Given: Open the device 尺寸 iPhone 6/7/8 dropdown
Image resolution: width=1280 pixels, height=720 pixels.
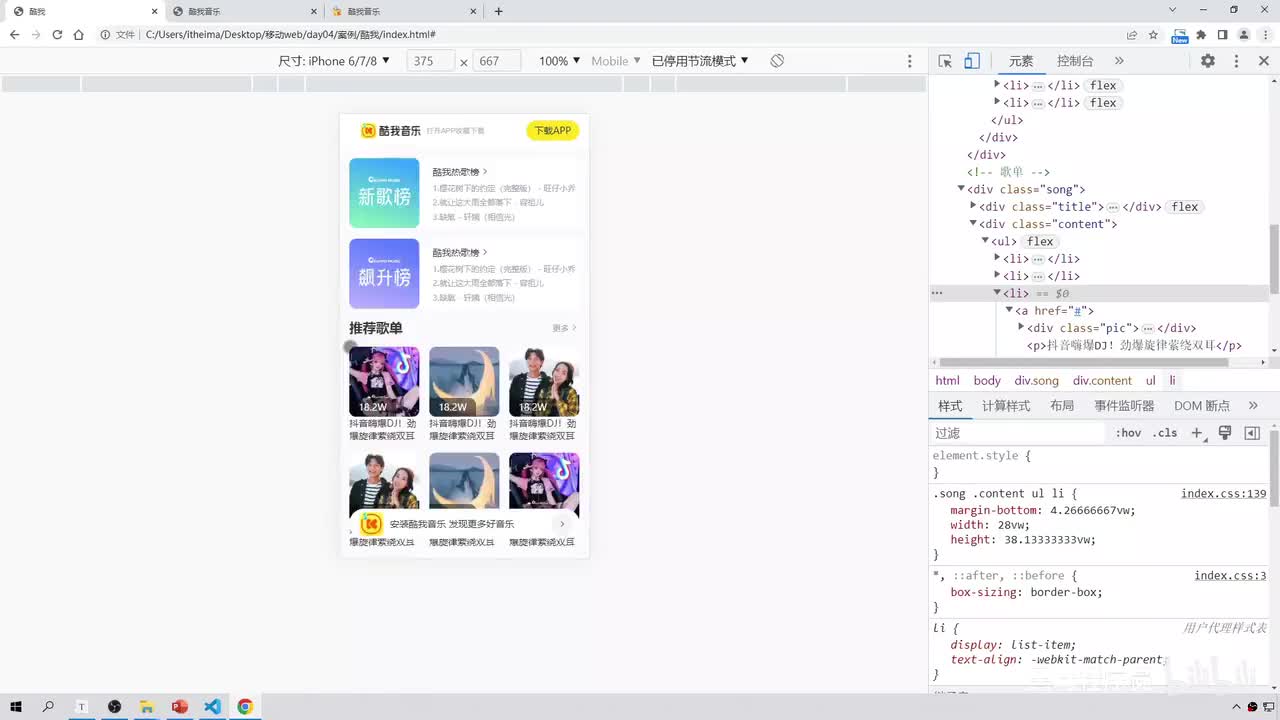Looking at the screenshot, I should (334, 61).
